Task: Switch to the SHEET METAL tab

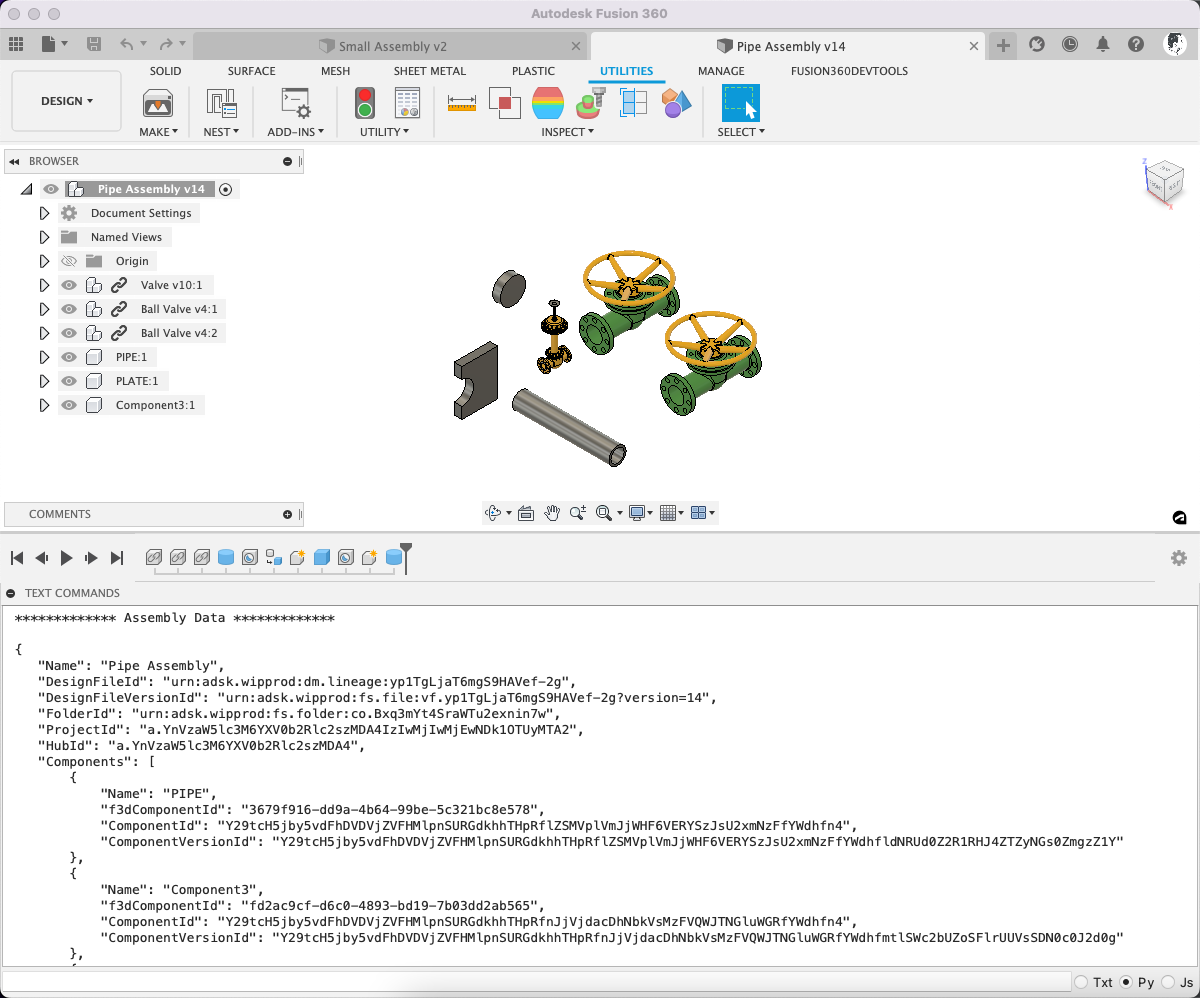Action: [x=430, y=71]
